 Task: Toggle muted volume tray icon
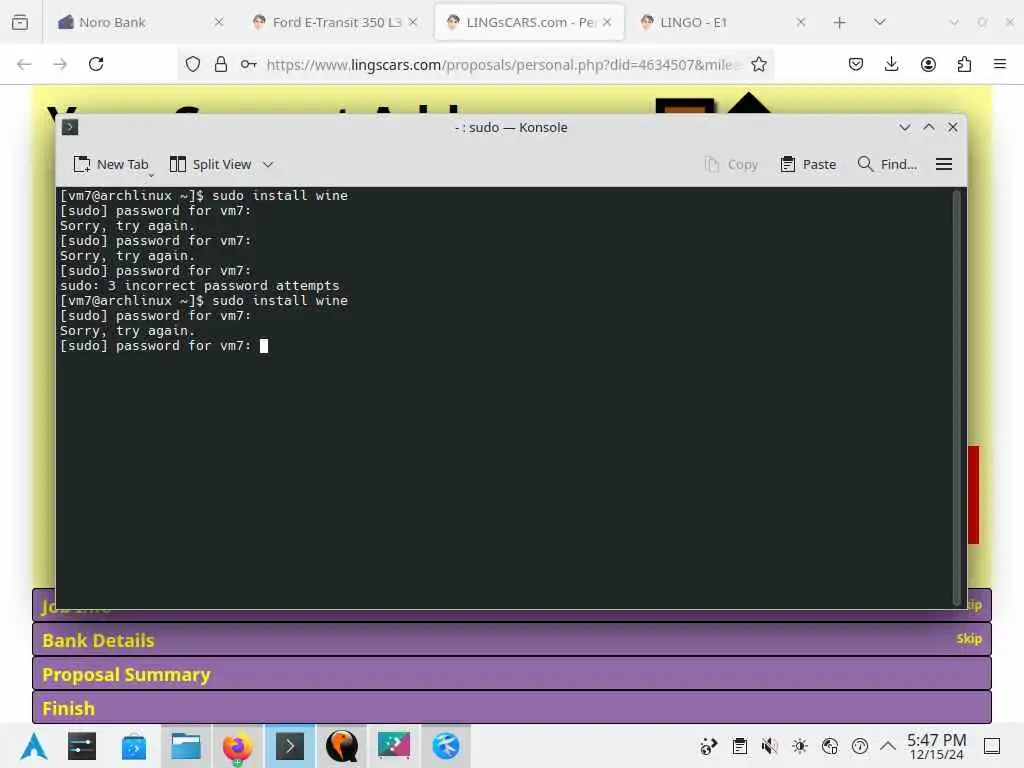tap(769, 746)
